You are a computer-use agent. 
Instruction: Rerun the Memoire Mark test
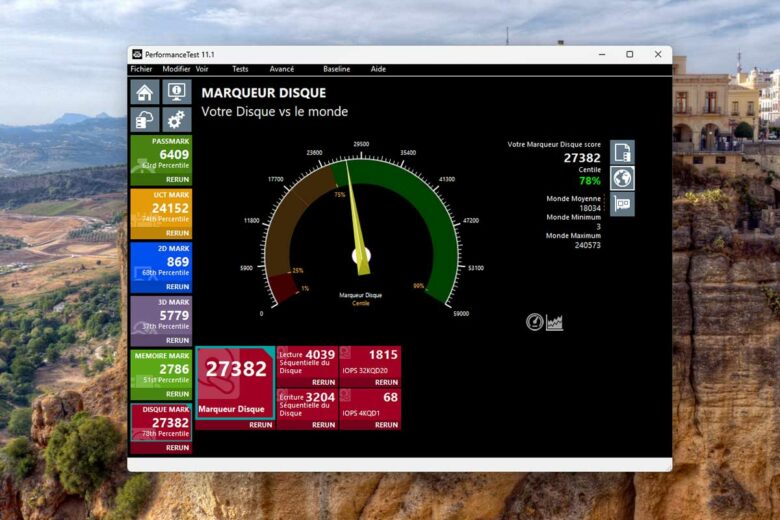coord(178,395)
